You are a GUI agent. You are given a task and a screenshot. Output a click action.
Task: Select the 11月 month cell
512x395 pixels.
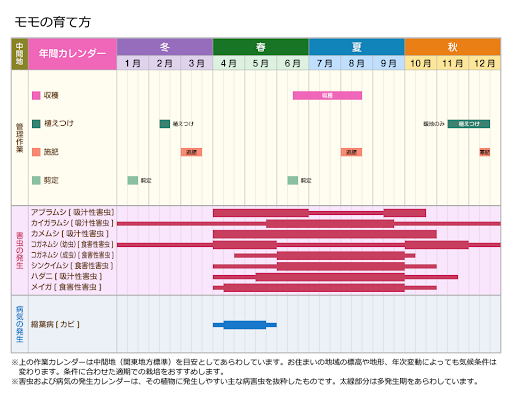[x=453, y=63]
